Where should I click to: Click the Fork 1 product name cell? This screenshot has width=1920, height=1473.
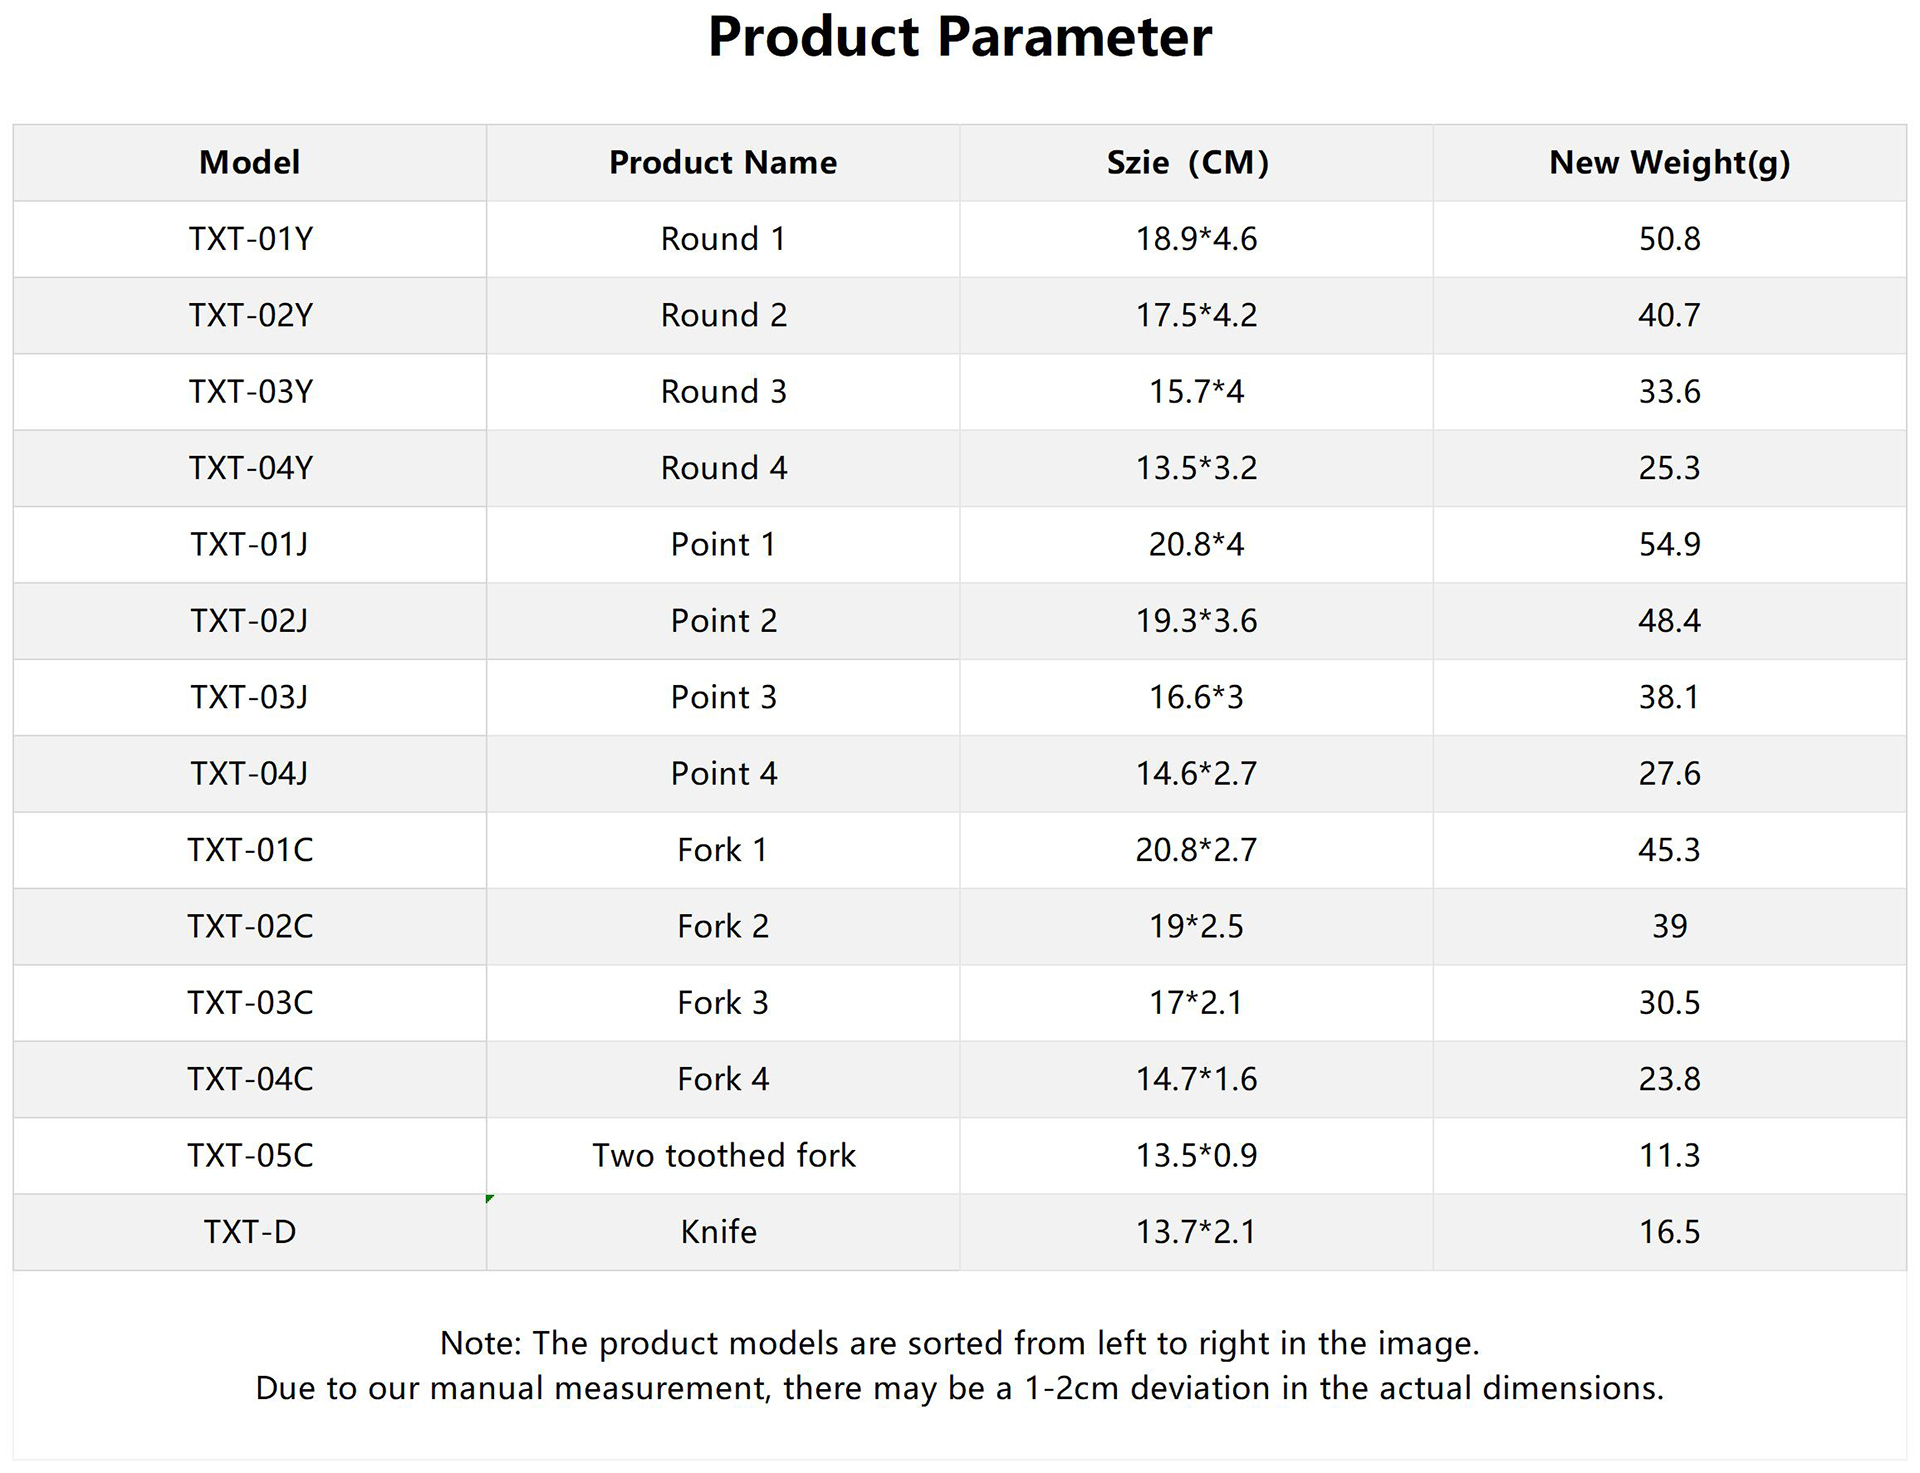(723, 850)
